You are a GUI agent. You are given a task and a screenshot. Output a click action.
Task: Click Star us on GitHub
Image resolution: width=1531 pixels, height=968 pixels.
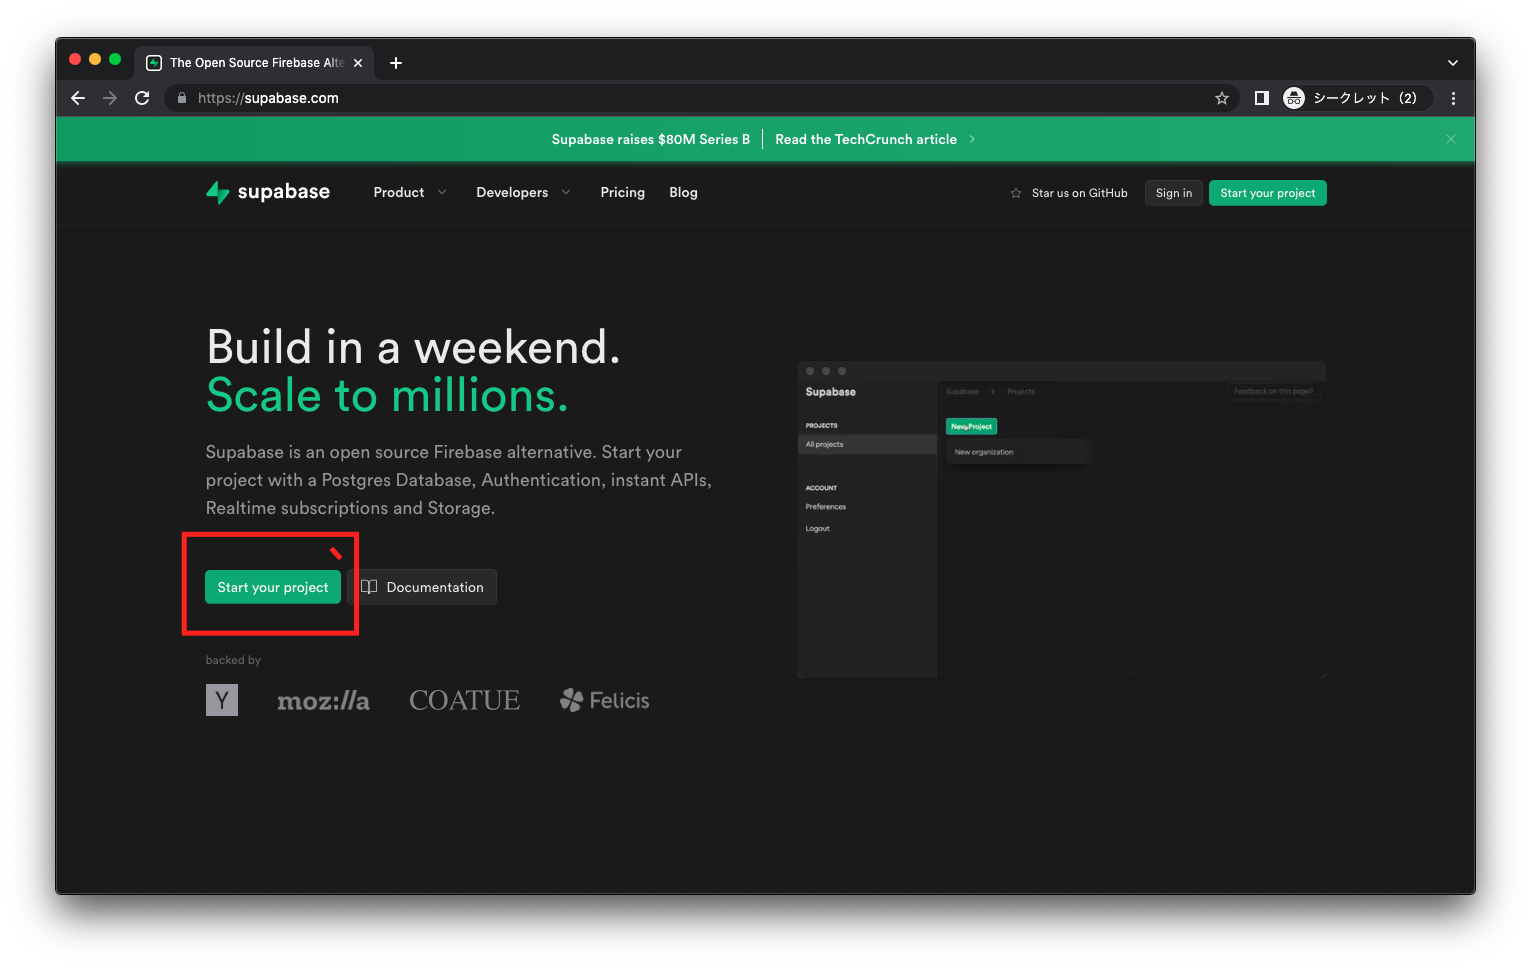[x=1068, y=193]
